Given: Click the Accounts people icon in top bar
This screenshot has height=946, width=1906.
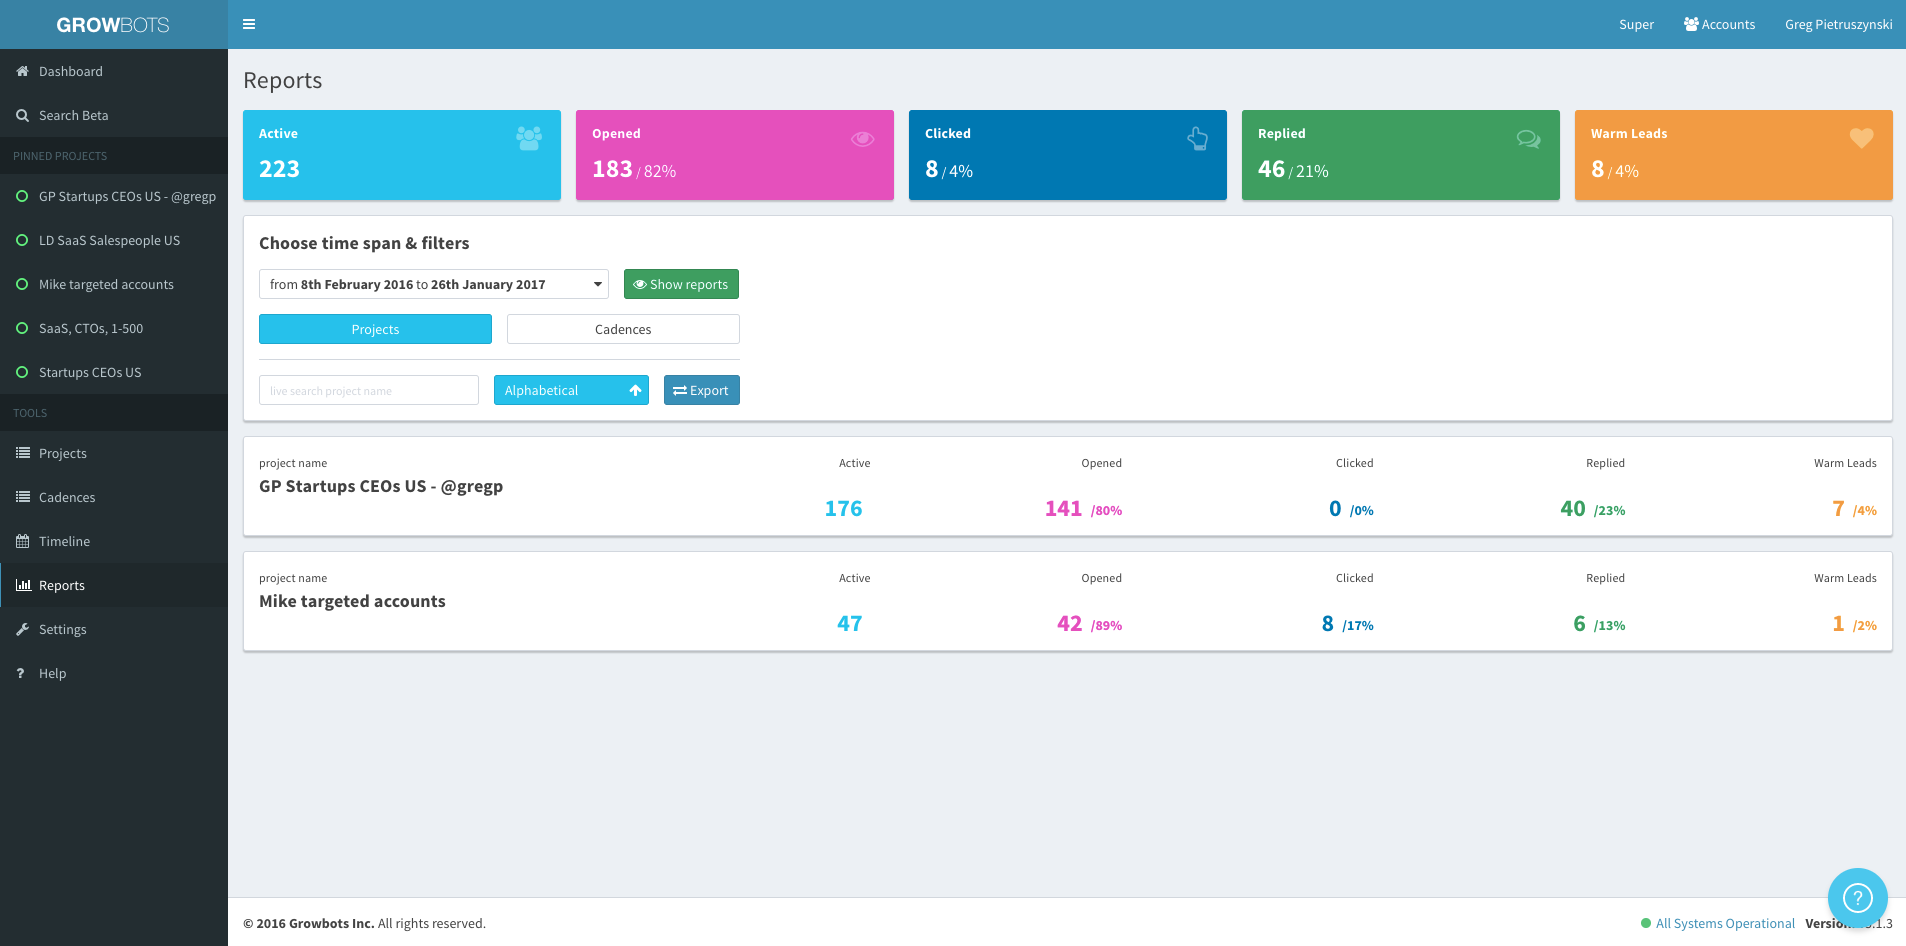Looking at the screenshot, I should click(x=1719, y=23).
